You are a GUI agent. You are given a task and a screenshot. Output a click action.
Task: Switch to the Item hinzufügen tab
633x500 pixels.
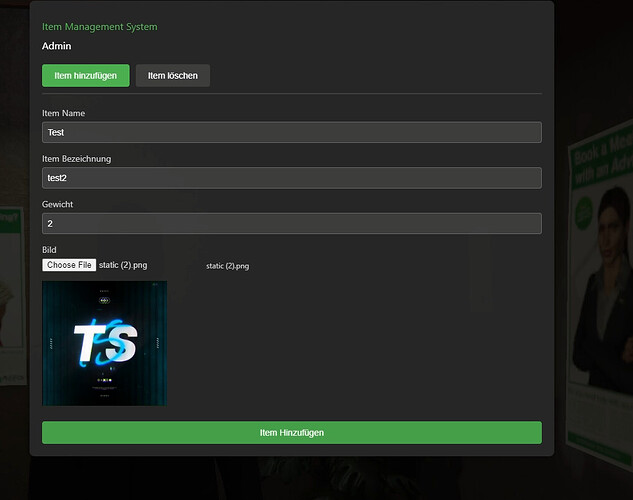86,75
